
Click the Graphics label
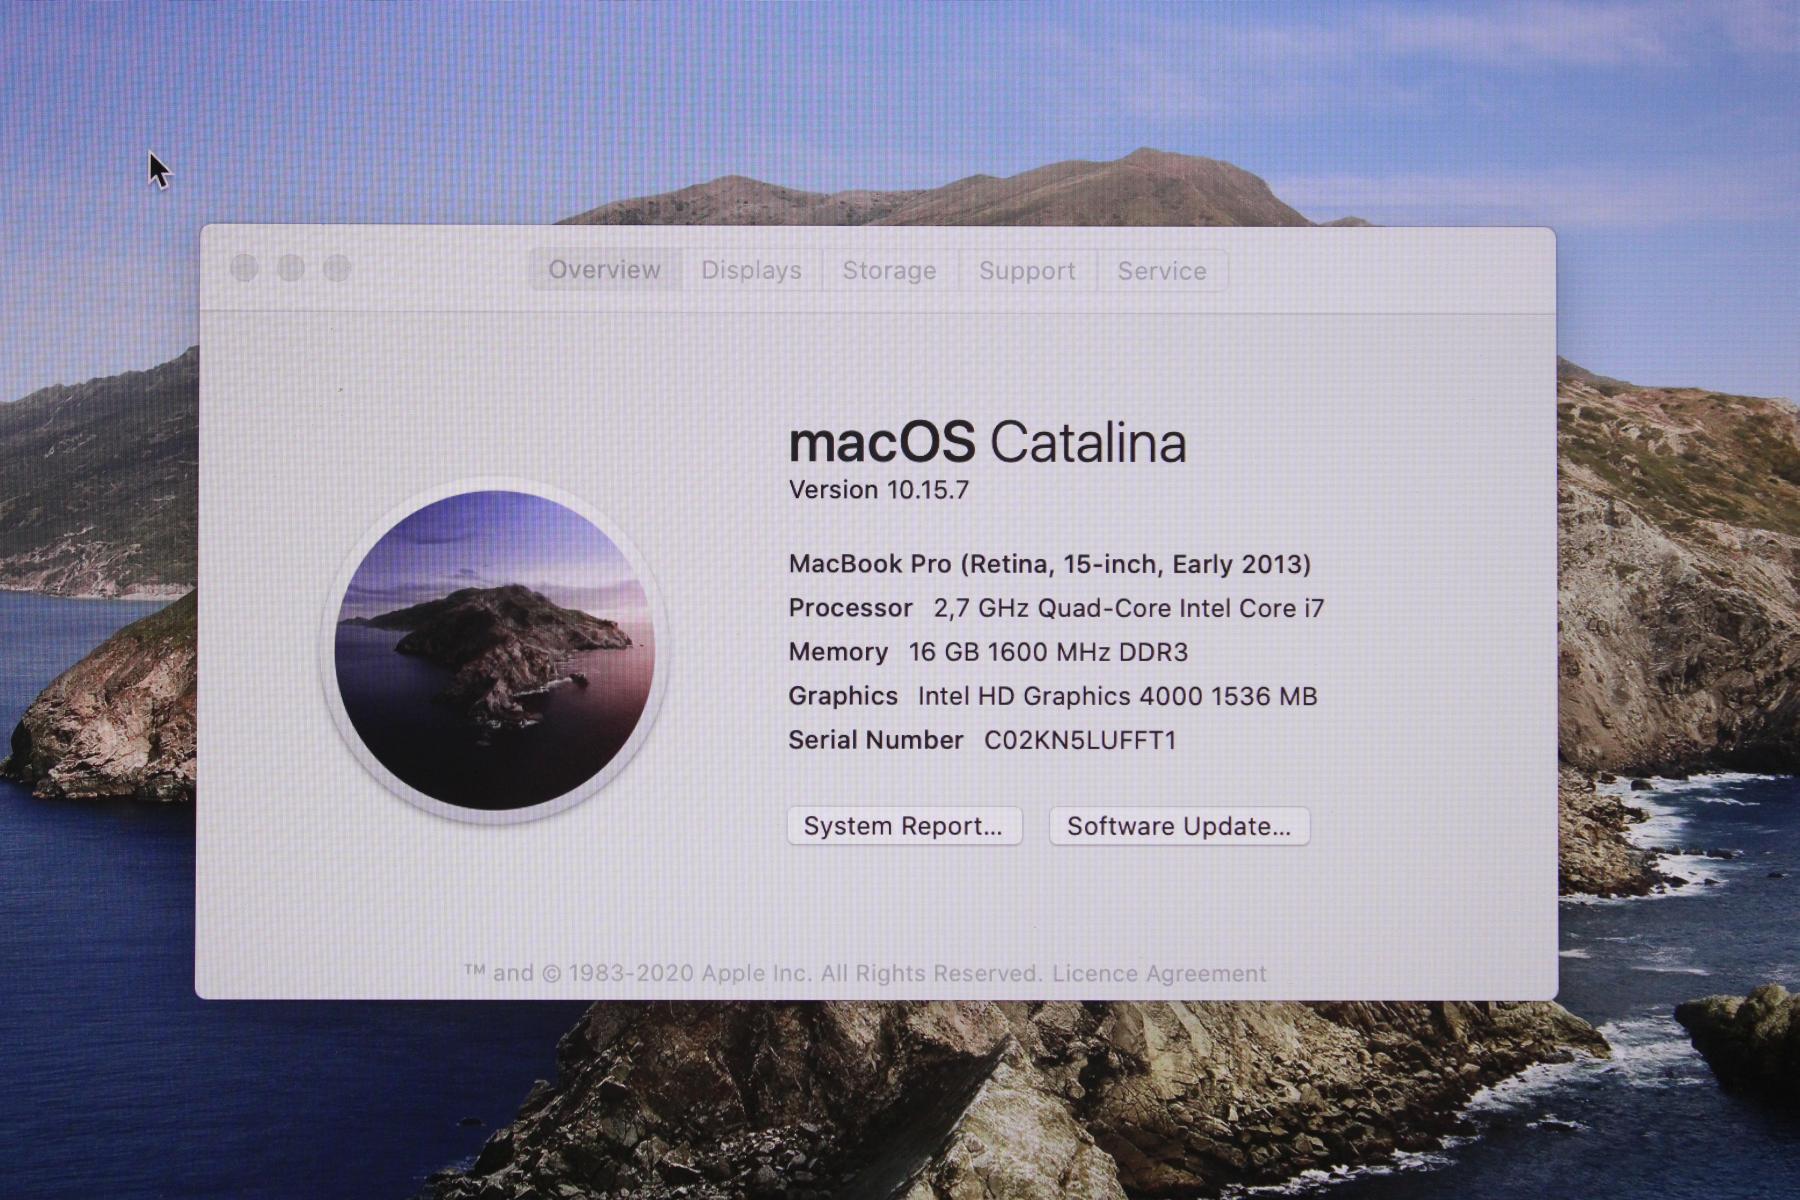coord(843,696)
